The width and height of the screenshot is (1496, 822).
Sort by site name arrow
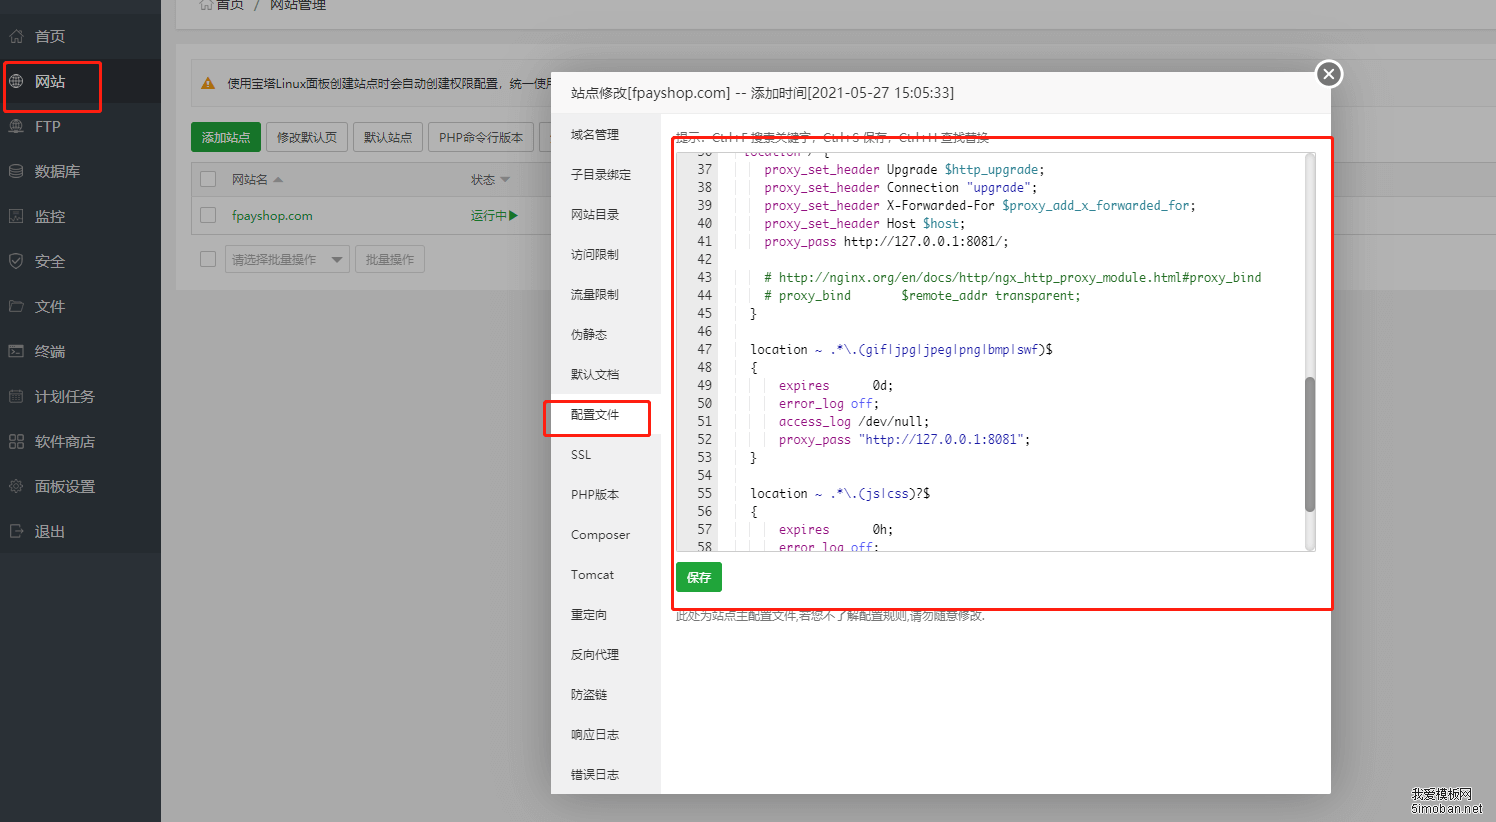click(x=278, y=180)
